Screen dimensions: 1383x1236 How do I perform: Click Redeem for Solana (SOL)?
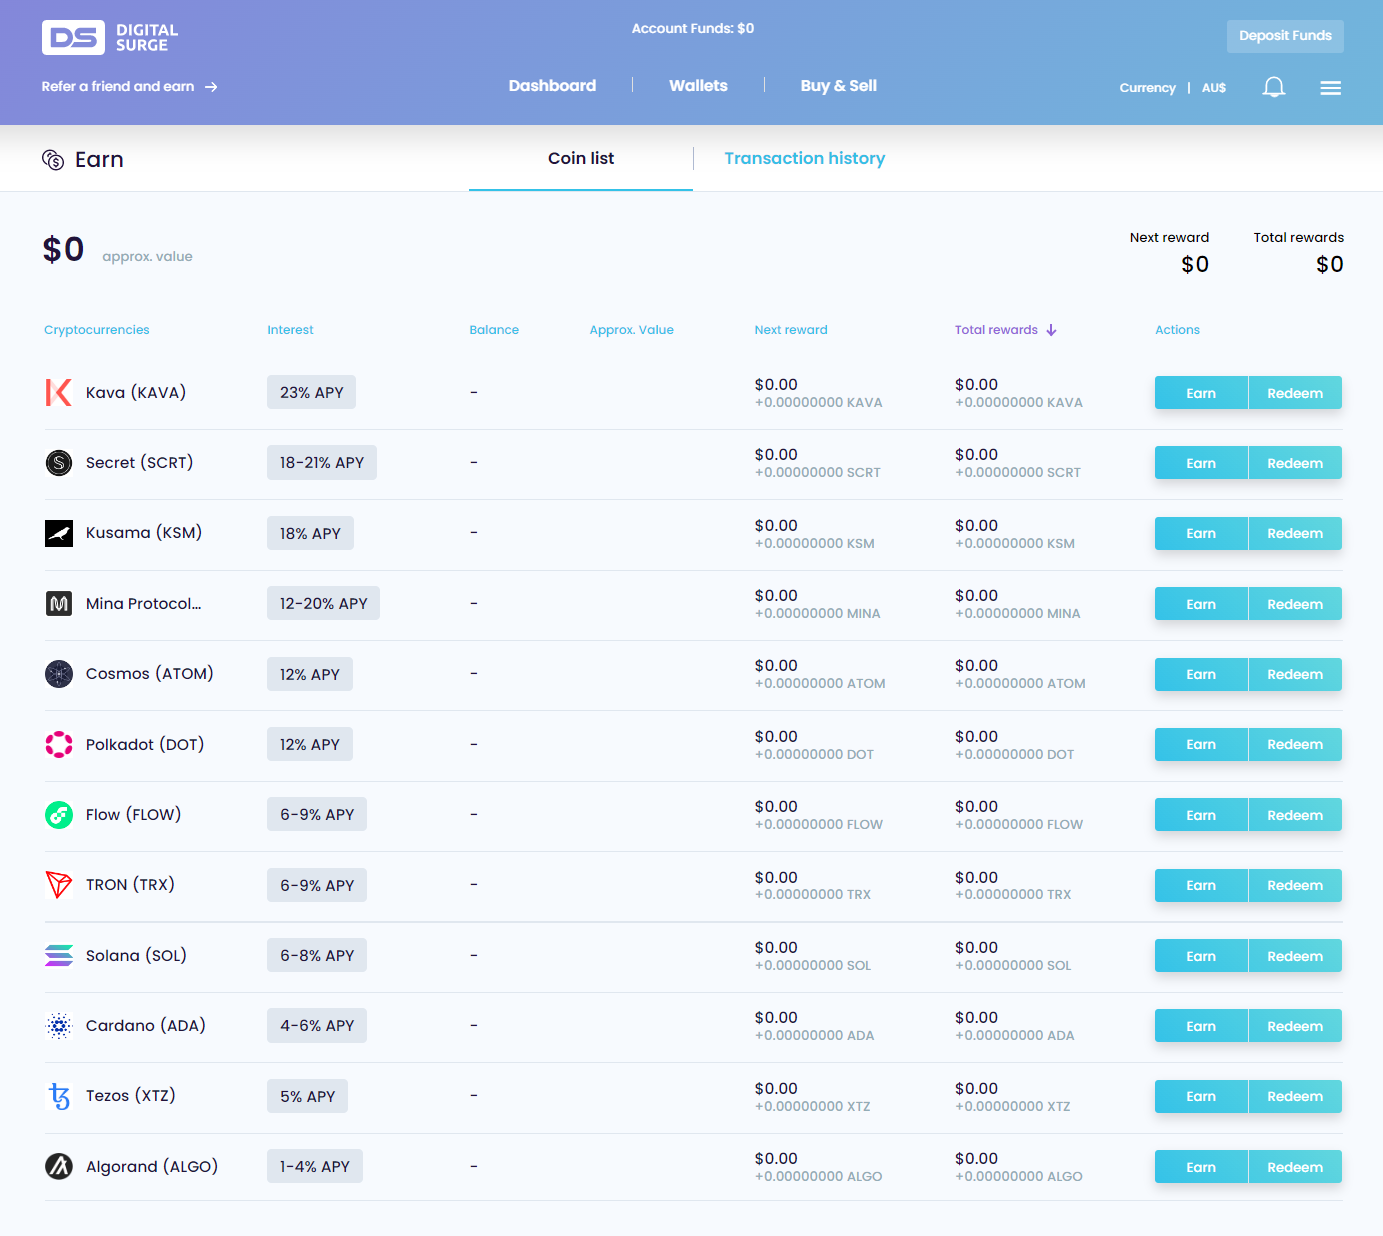click(1295, 956)
